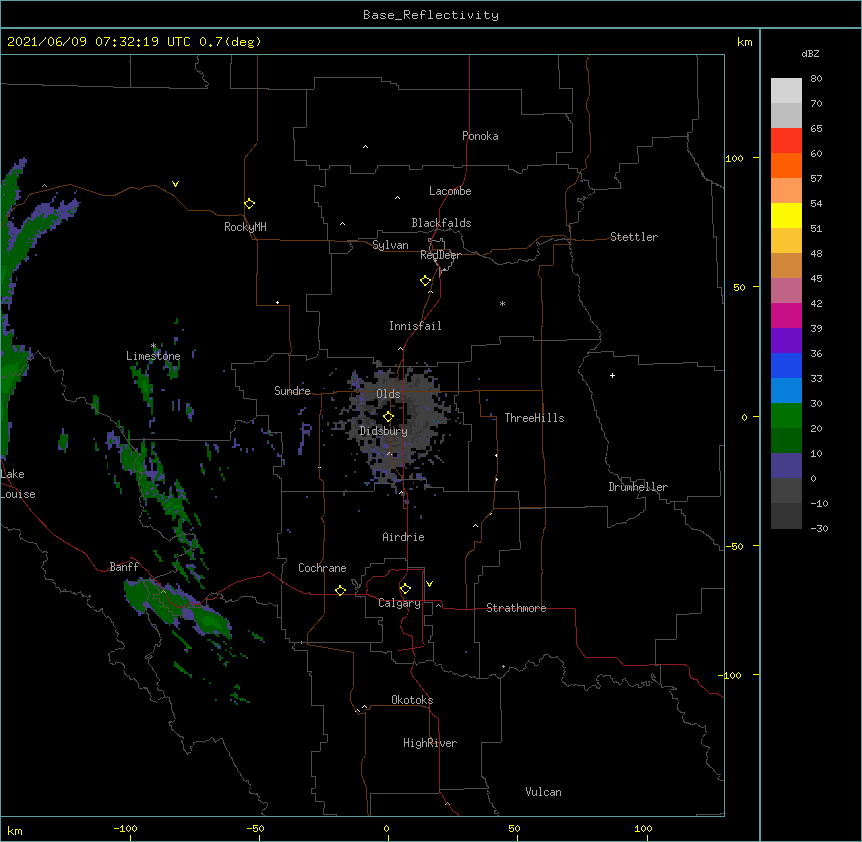Click the Strathmore town label

coord(516,608)
